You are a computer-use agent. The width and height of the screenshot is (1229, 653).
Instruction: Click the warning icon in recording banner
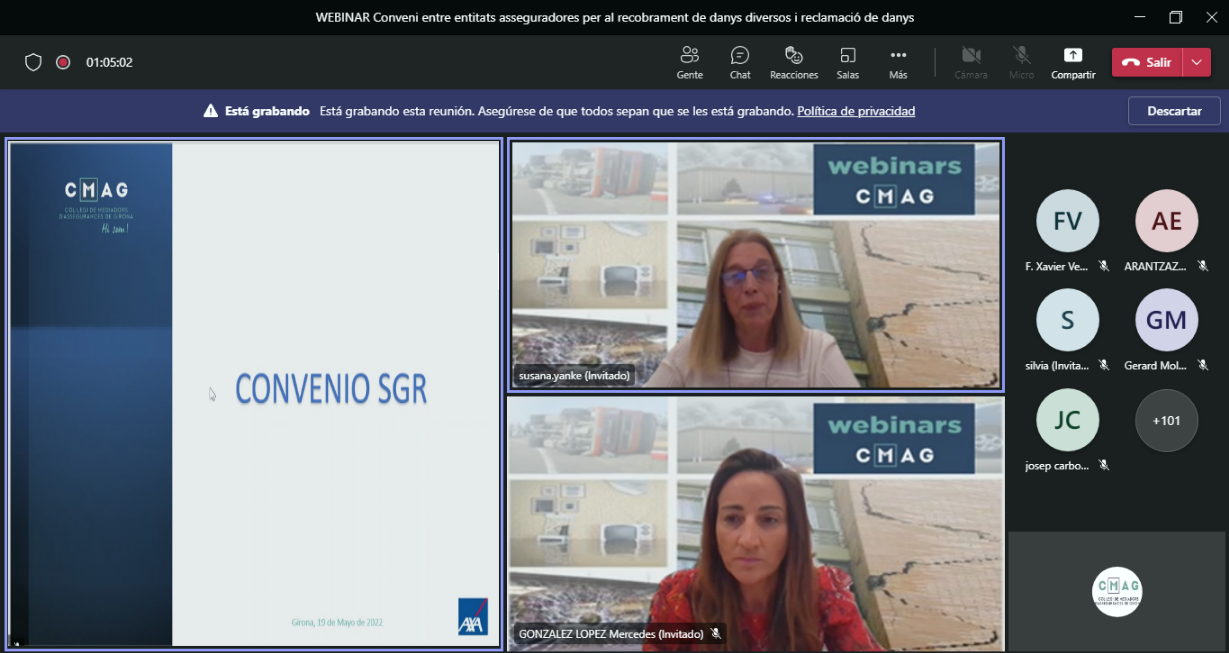coord(211,111)
